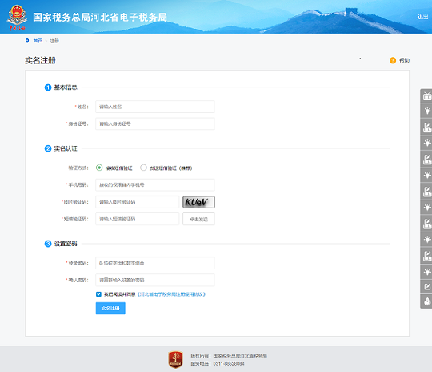Focus the confirm password input field

tap(155, 280)
